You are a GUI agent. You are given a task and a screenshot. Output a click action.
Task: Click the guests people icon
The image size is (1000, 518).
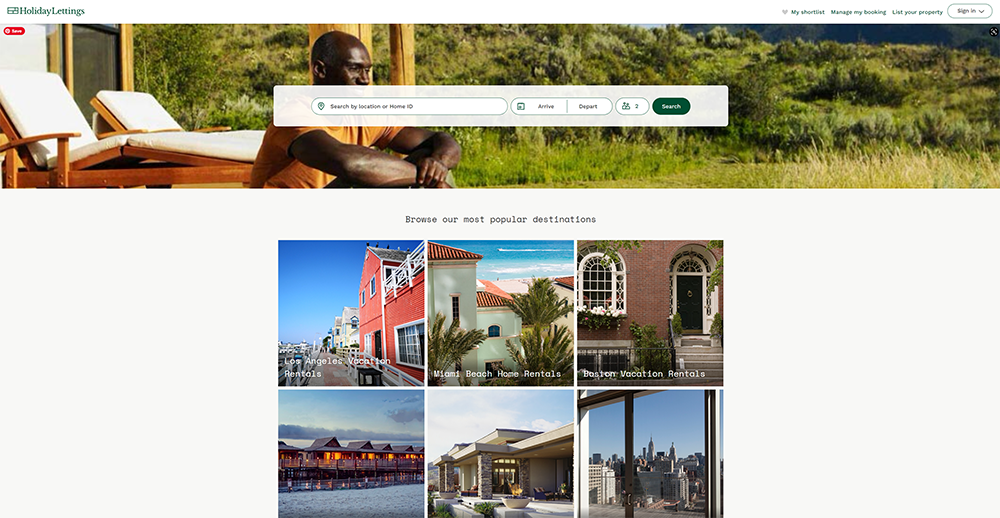pos(626,107)
